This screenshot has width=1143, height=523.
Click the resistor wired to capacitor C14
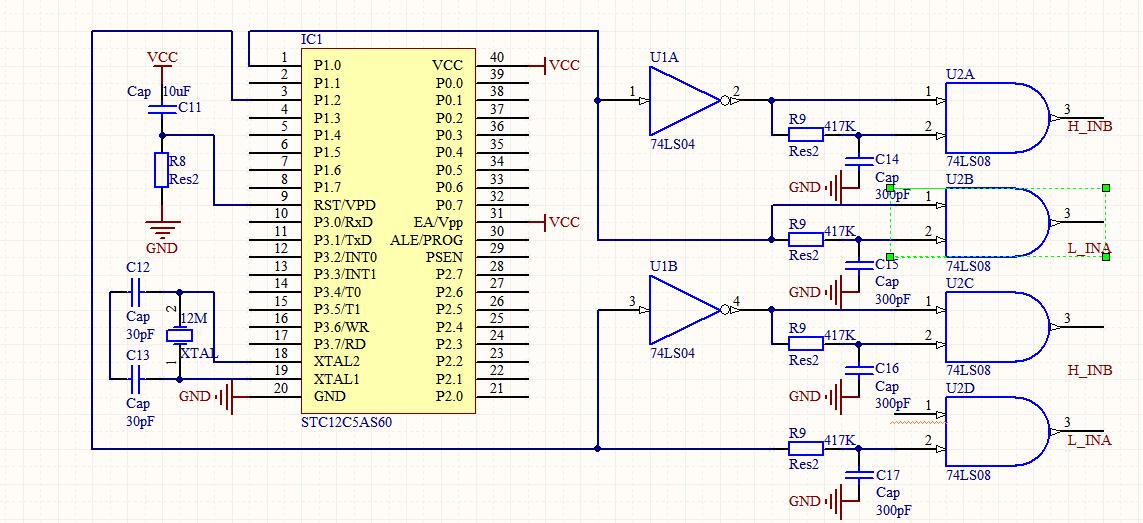click(x=805, y=135)
